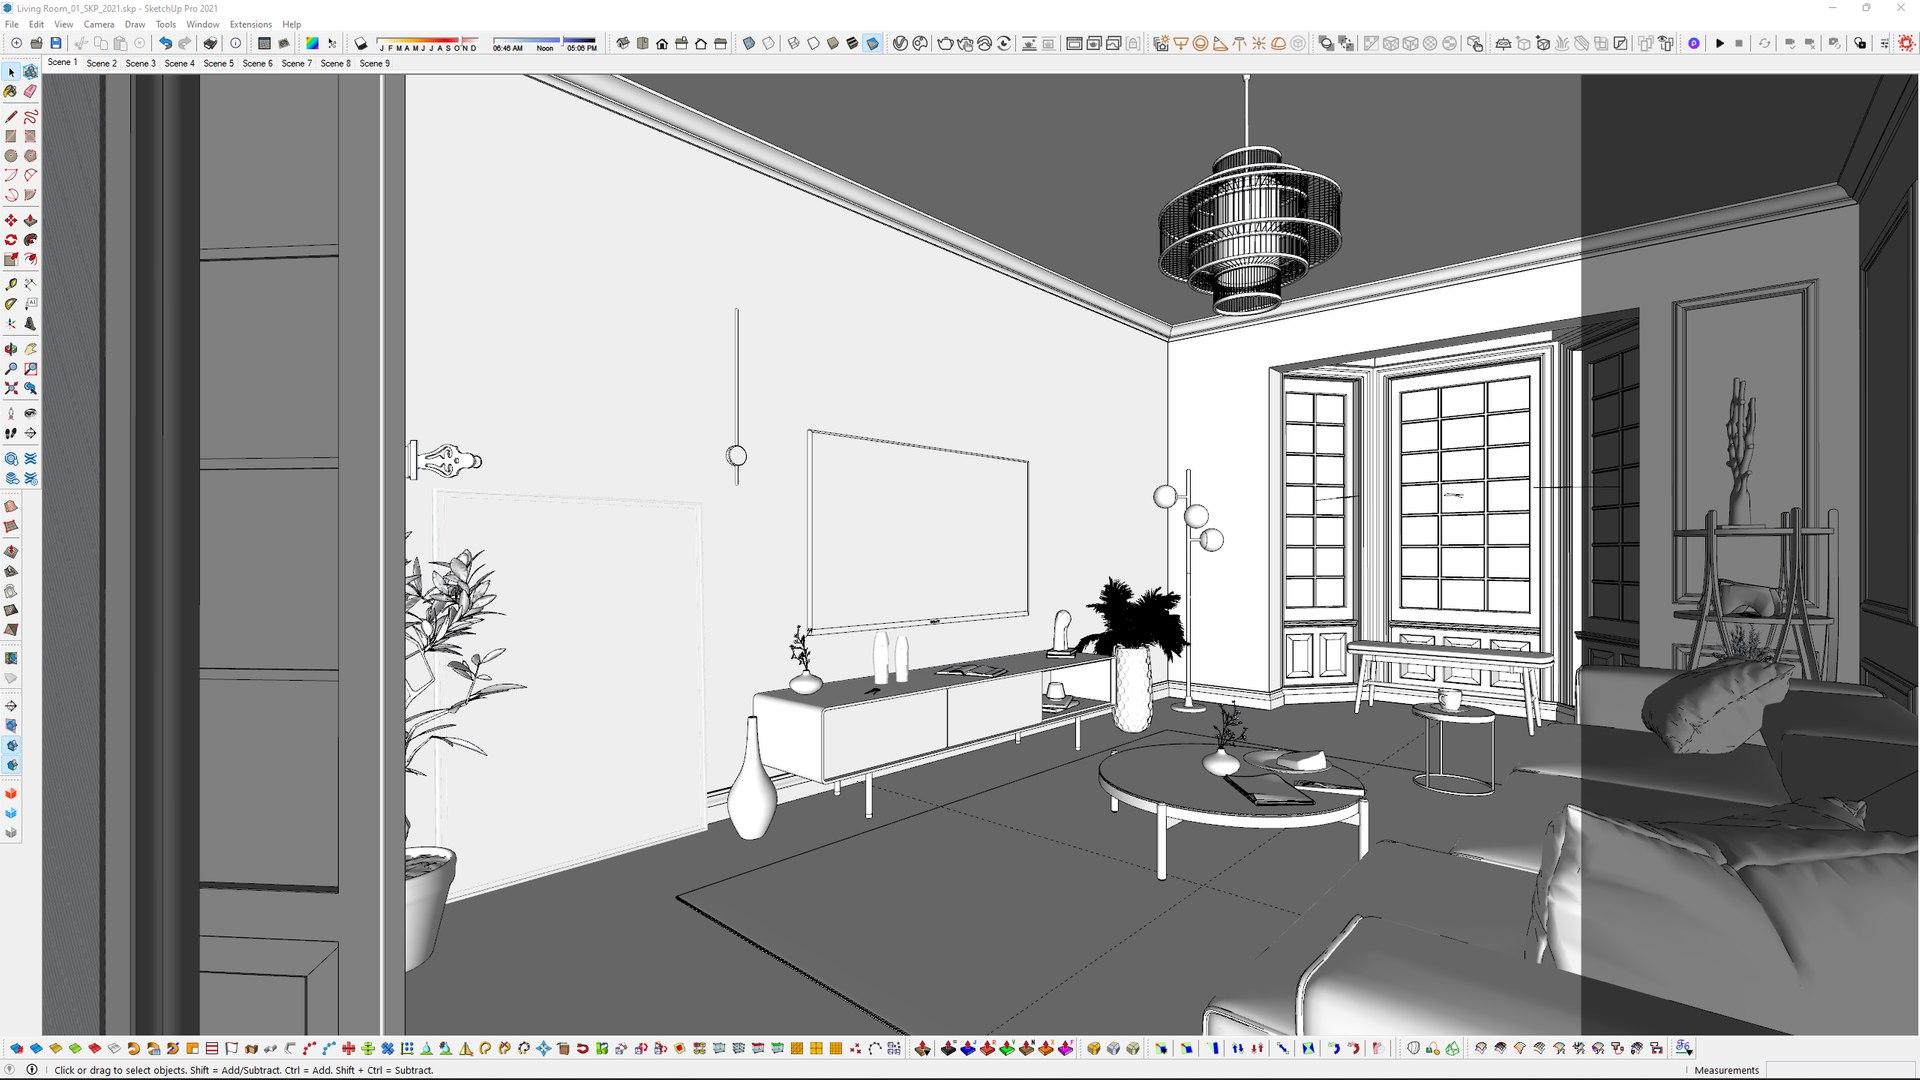Switch to the Iso standard view
The height and width of the screenshot is (1080, 1920).
tap(623, 43)
